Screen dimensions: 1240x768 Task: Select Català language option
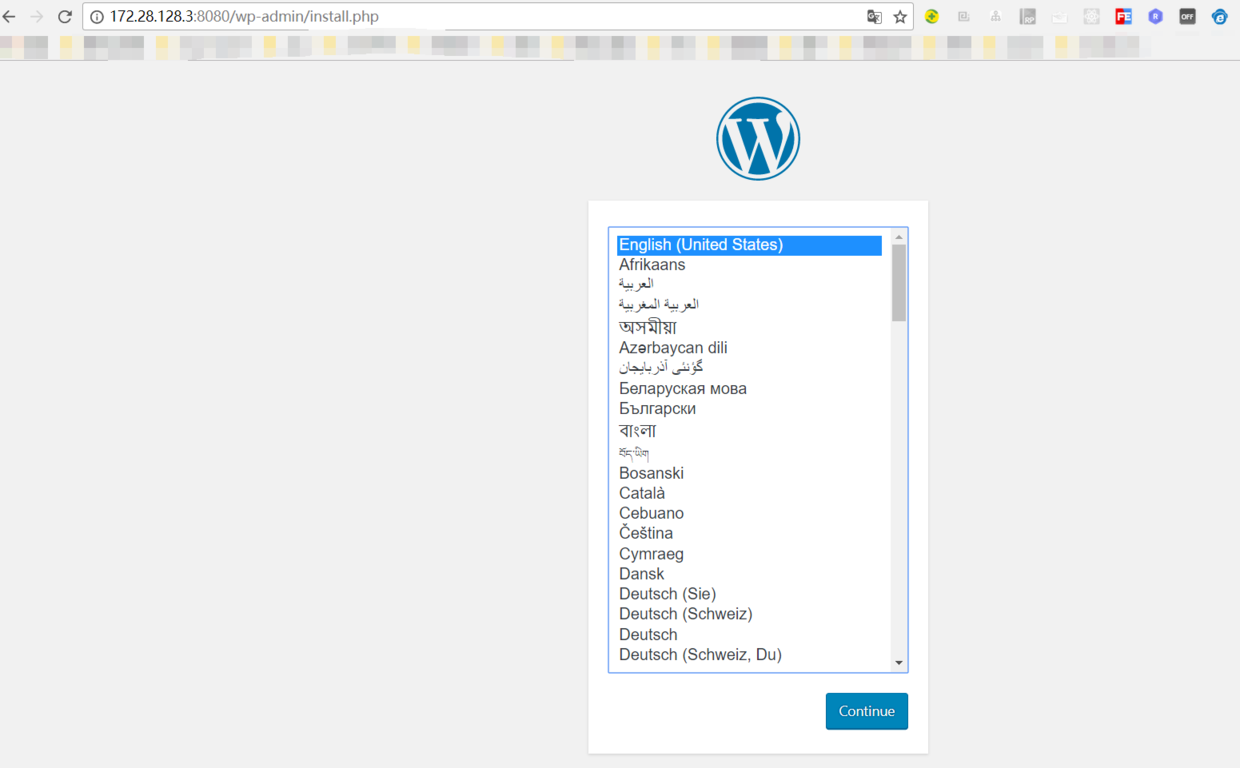pyautogui.click(x=749, y=493)
